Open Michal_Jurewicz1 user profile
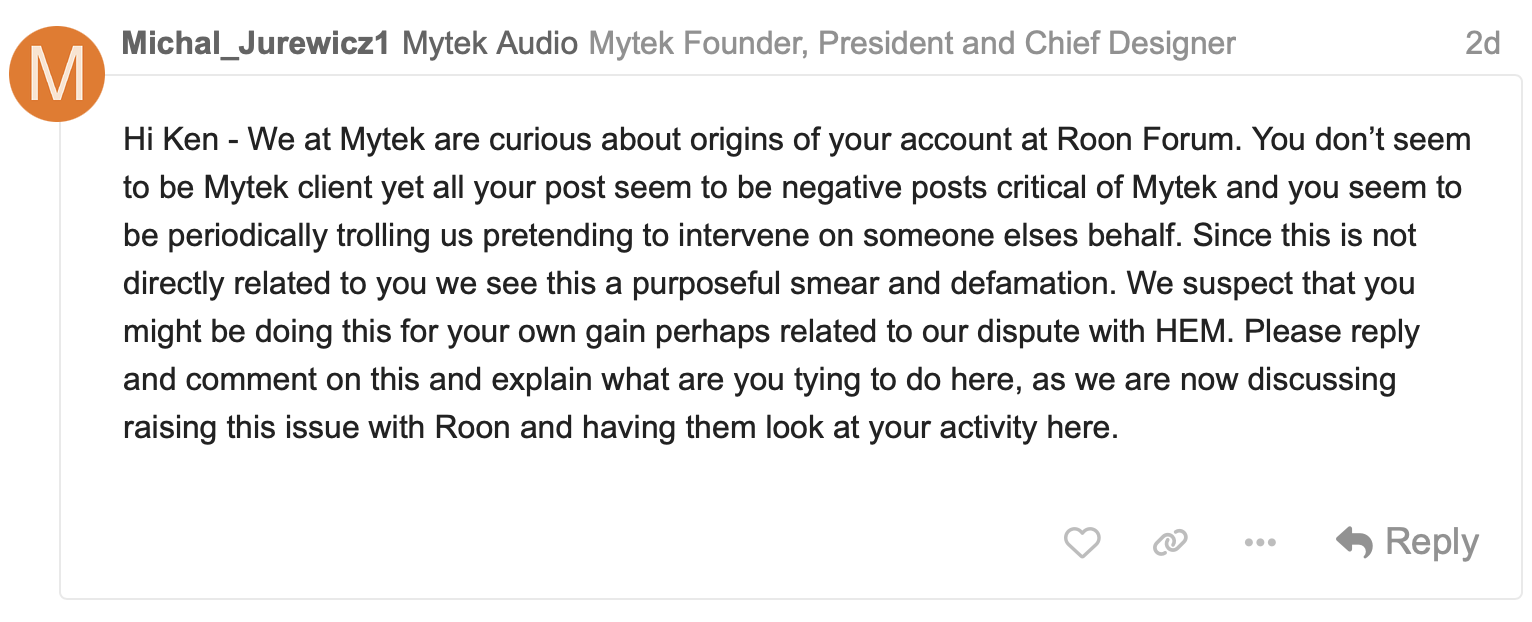The width and height of the screenshot is (1532, 622). coord(255,44)
